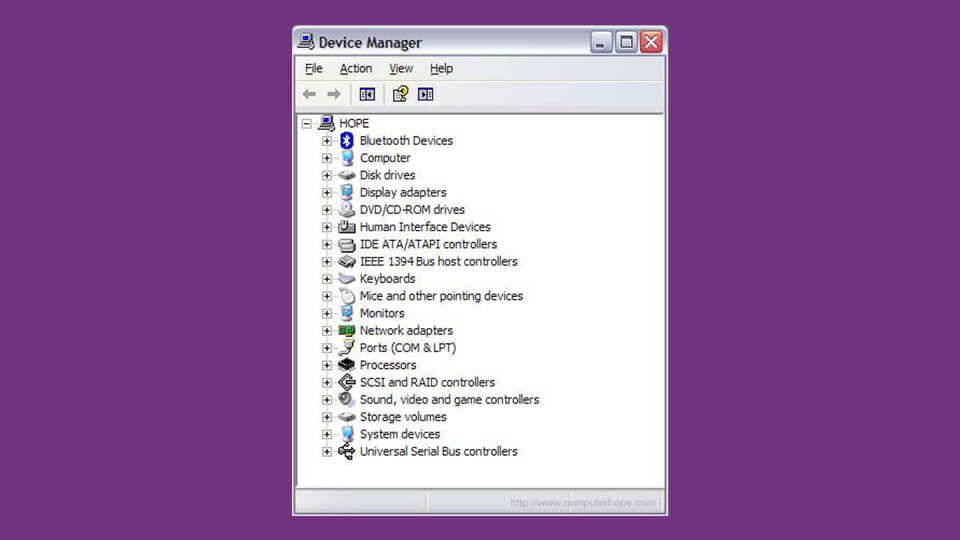Expand the Sound, video and game controllers
Image resolution: width=960 pixels, height=540 pixels.
pyautogui.click(x=326, y=400)
